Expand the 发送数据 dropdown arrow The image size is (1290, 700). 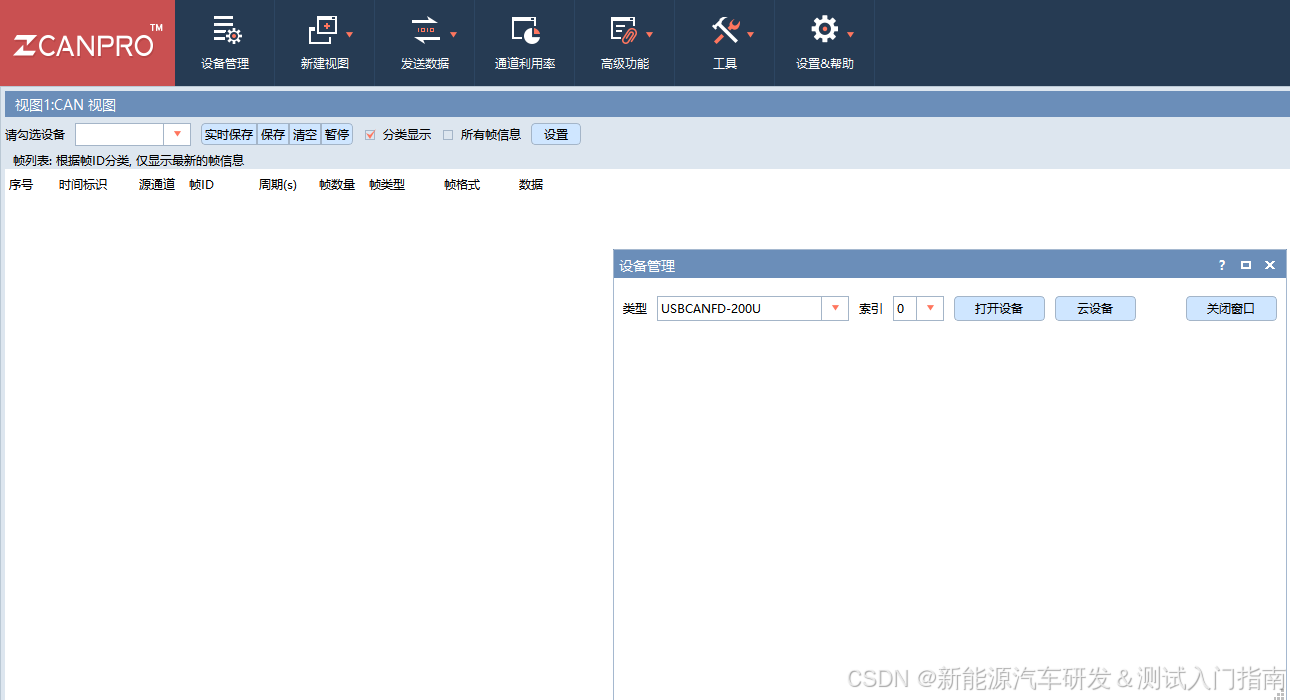click(x=453, y=35)
